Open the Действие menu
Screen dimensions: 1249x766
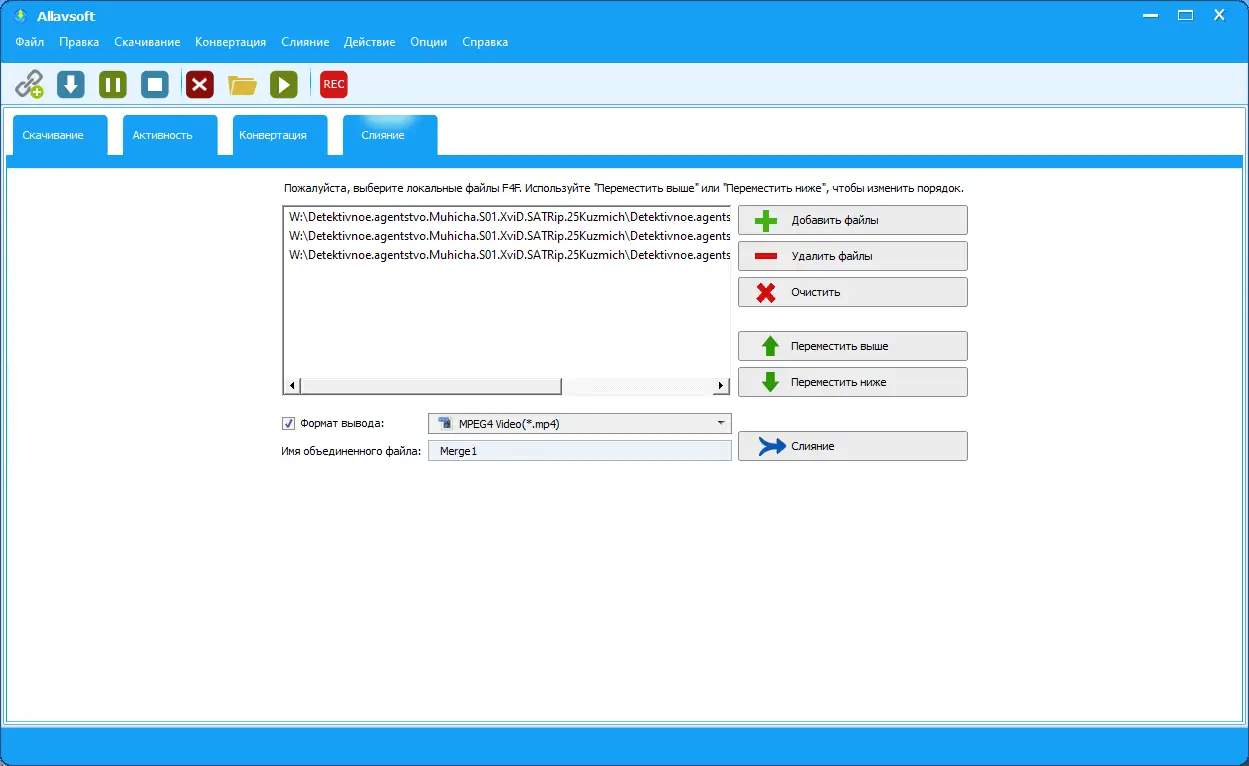pyautogui.click(x=370, y=42)
